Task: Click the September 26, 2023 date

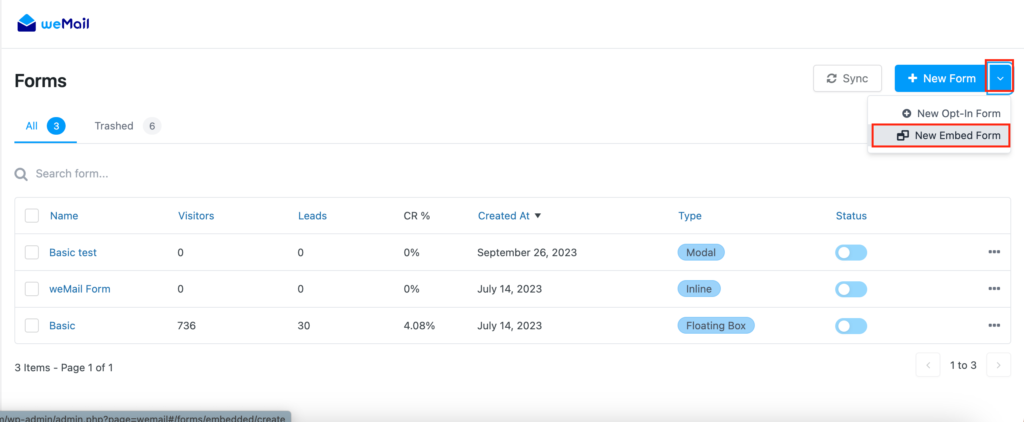Action: (x=527, y=252)
